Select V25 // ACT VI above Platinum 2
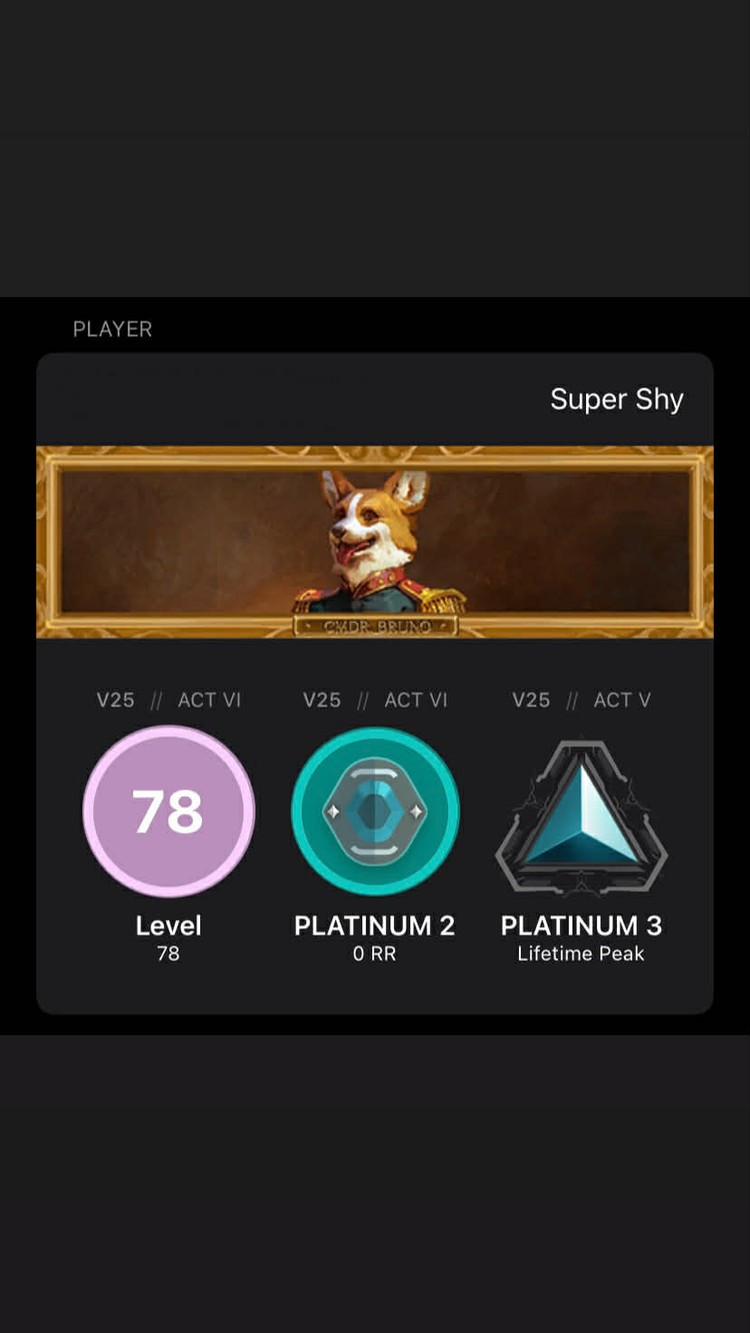750x1333 pixels. (375, 700)
